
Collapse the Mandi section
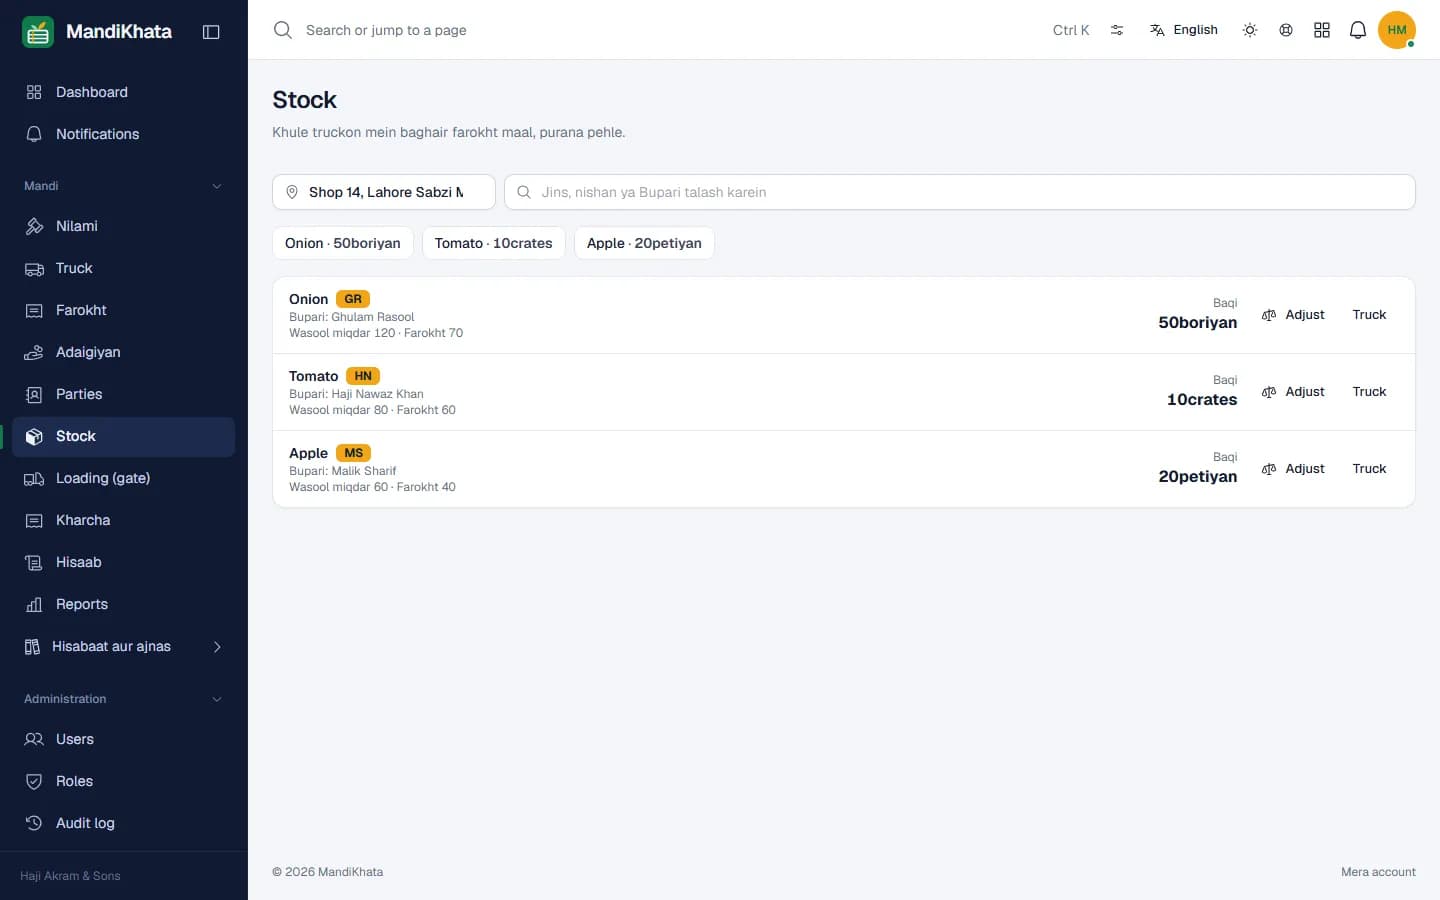click(217, 186)
